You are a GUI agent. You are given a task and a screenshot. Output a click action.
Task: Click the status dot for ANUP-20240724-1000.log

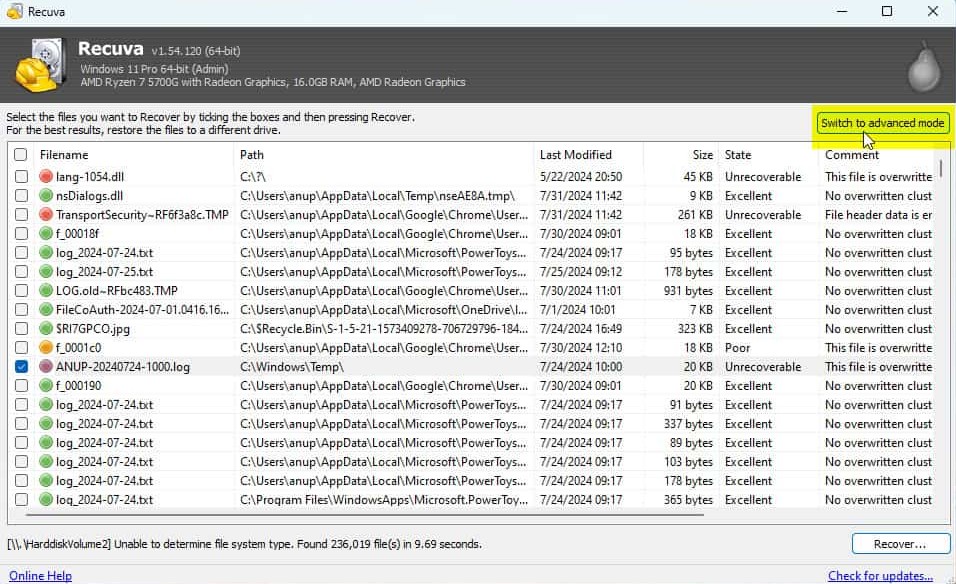point(46,366)
